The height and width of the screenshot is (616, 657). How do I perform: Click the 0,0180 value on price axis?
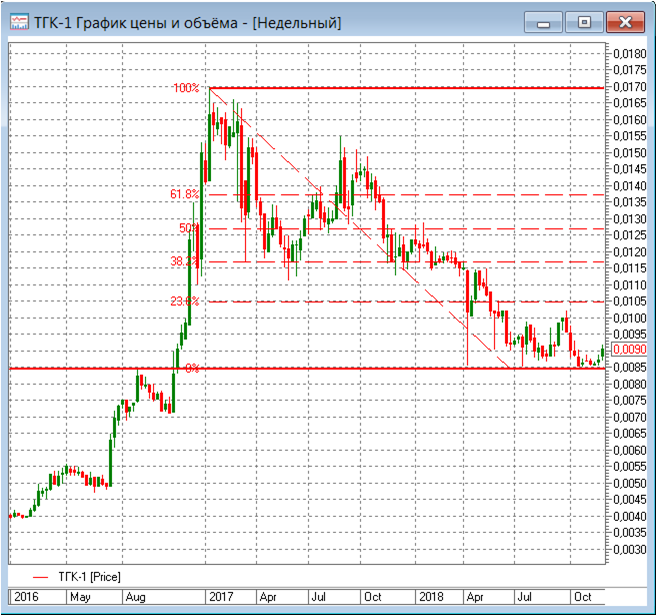click(628, 54)
